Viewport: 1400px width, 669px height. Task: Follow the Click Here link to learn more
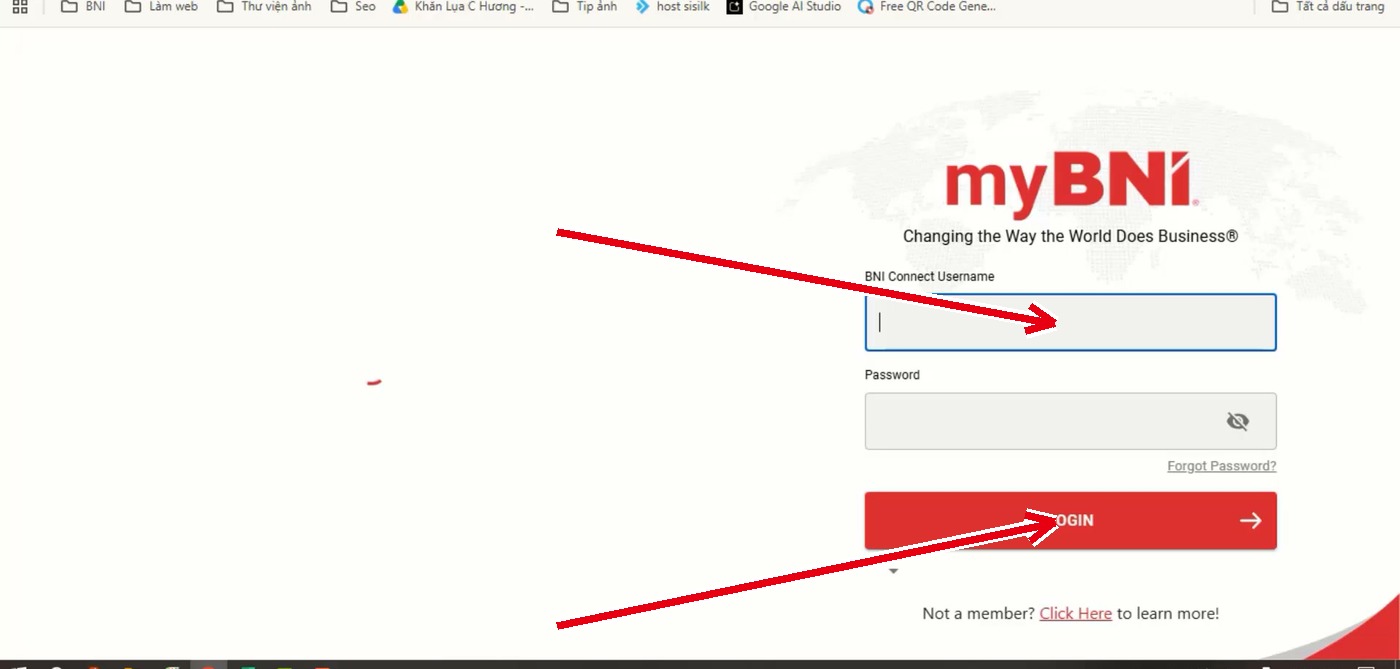[x=1075, y=614]
